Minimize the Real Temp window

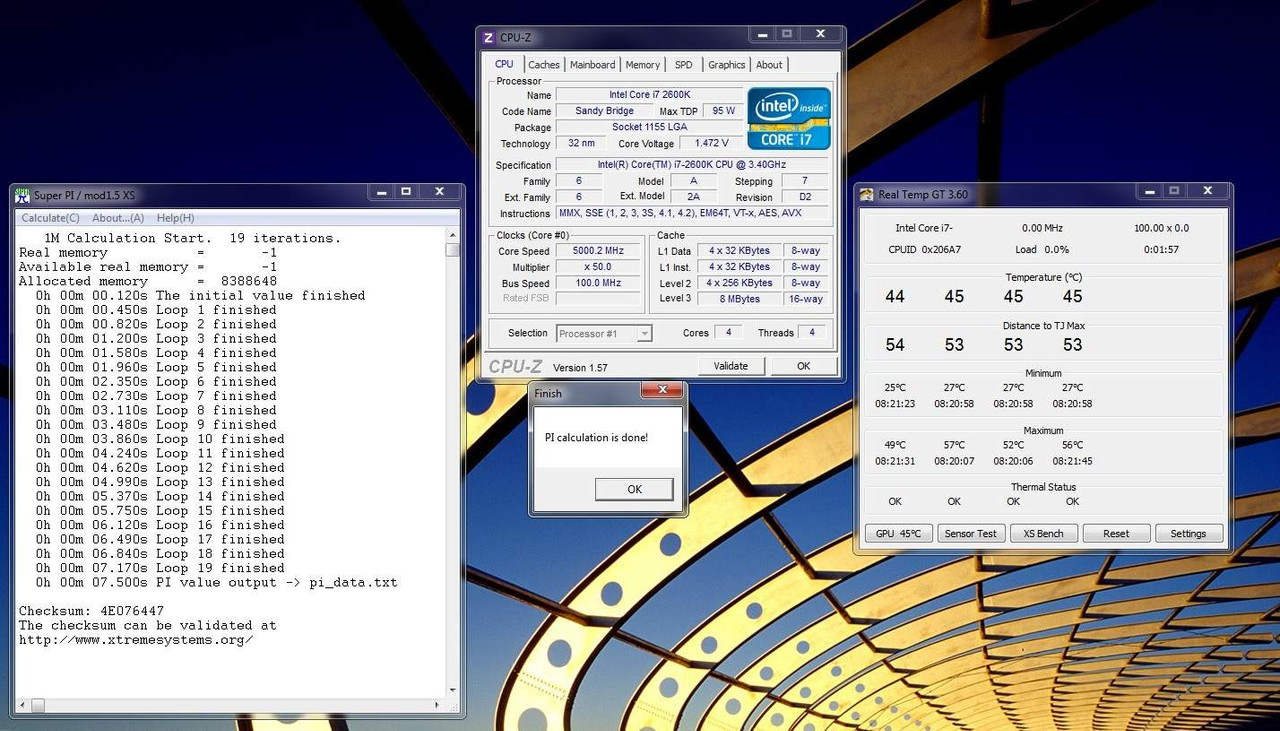1149,191
